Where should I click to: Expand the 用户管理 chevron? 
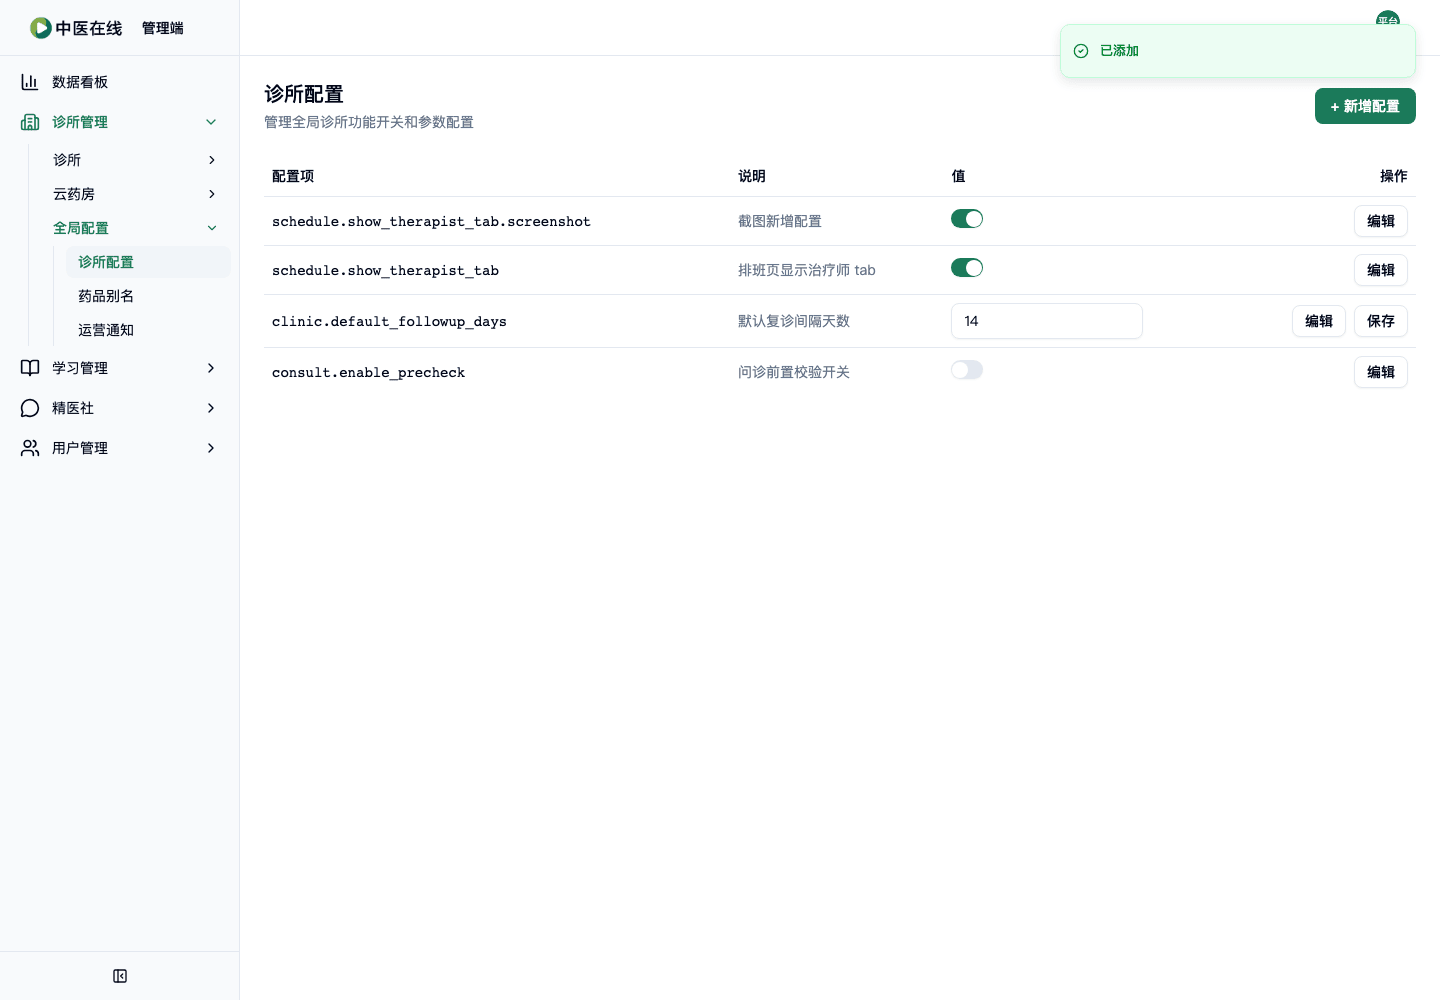(211, 448)
